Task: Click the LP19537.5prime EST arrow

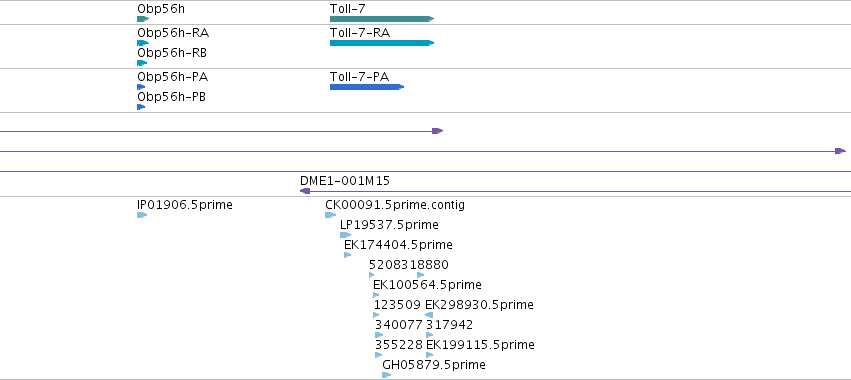Action: pyautogui.click(x=345, y=235)
